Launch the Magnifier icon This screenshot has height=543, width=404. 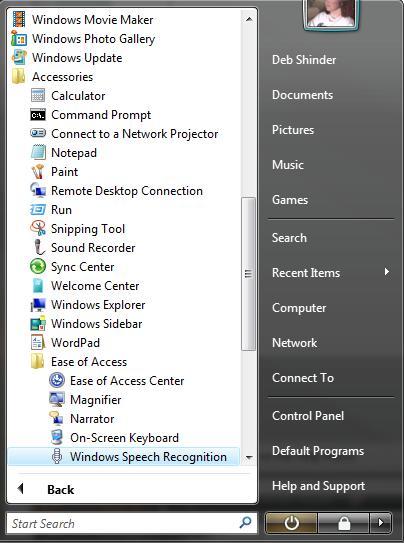[57, 399]
